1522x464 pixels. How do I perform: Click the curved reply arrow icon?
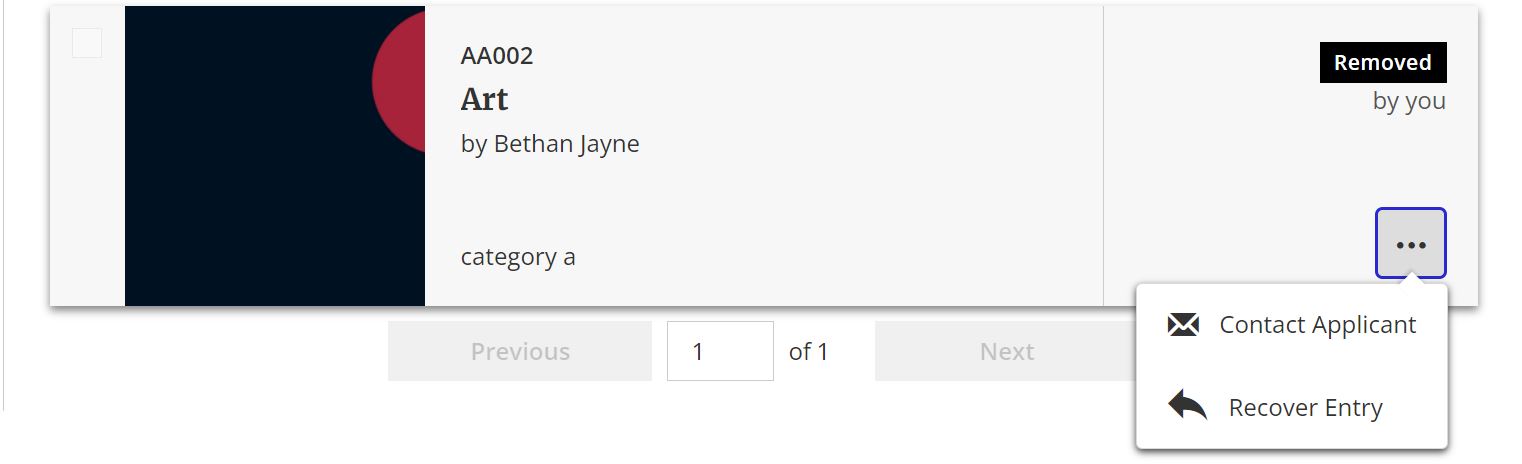[x=1187, y=405]
